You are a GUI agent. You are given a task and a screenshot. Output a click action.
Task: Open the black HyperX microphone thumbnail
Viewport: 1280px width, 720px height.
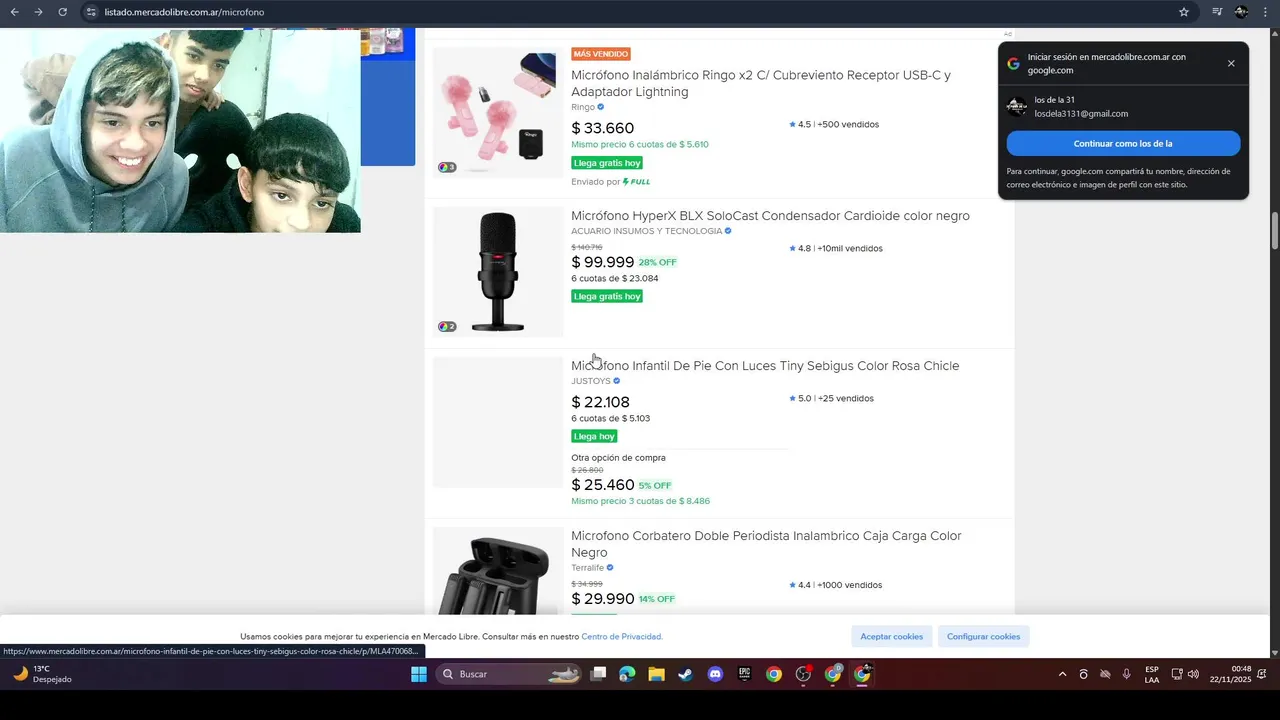pyautogui.click(x=497, y=272)
